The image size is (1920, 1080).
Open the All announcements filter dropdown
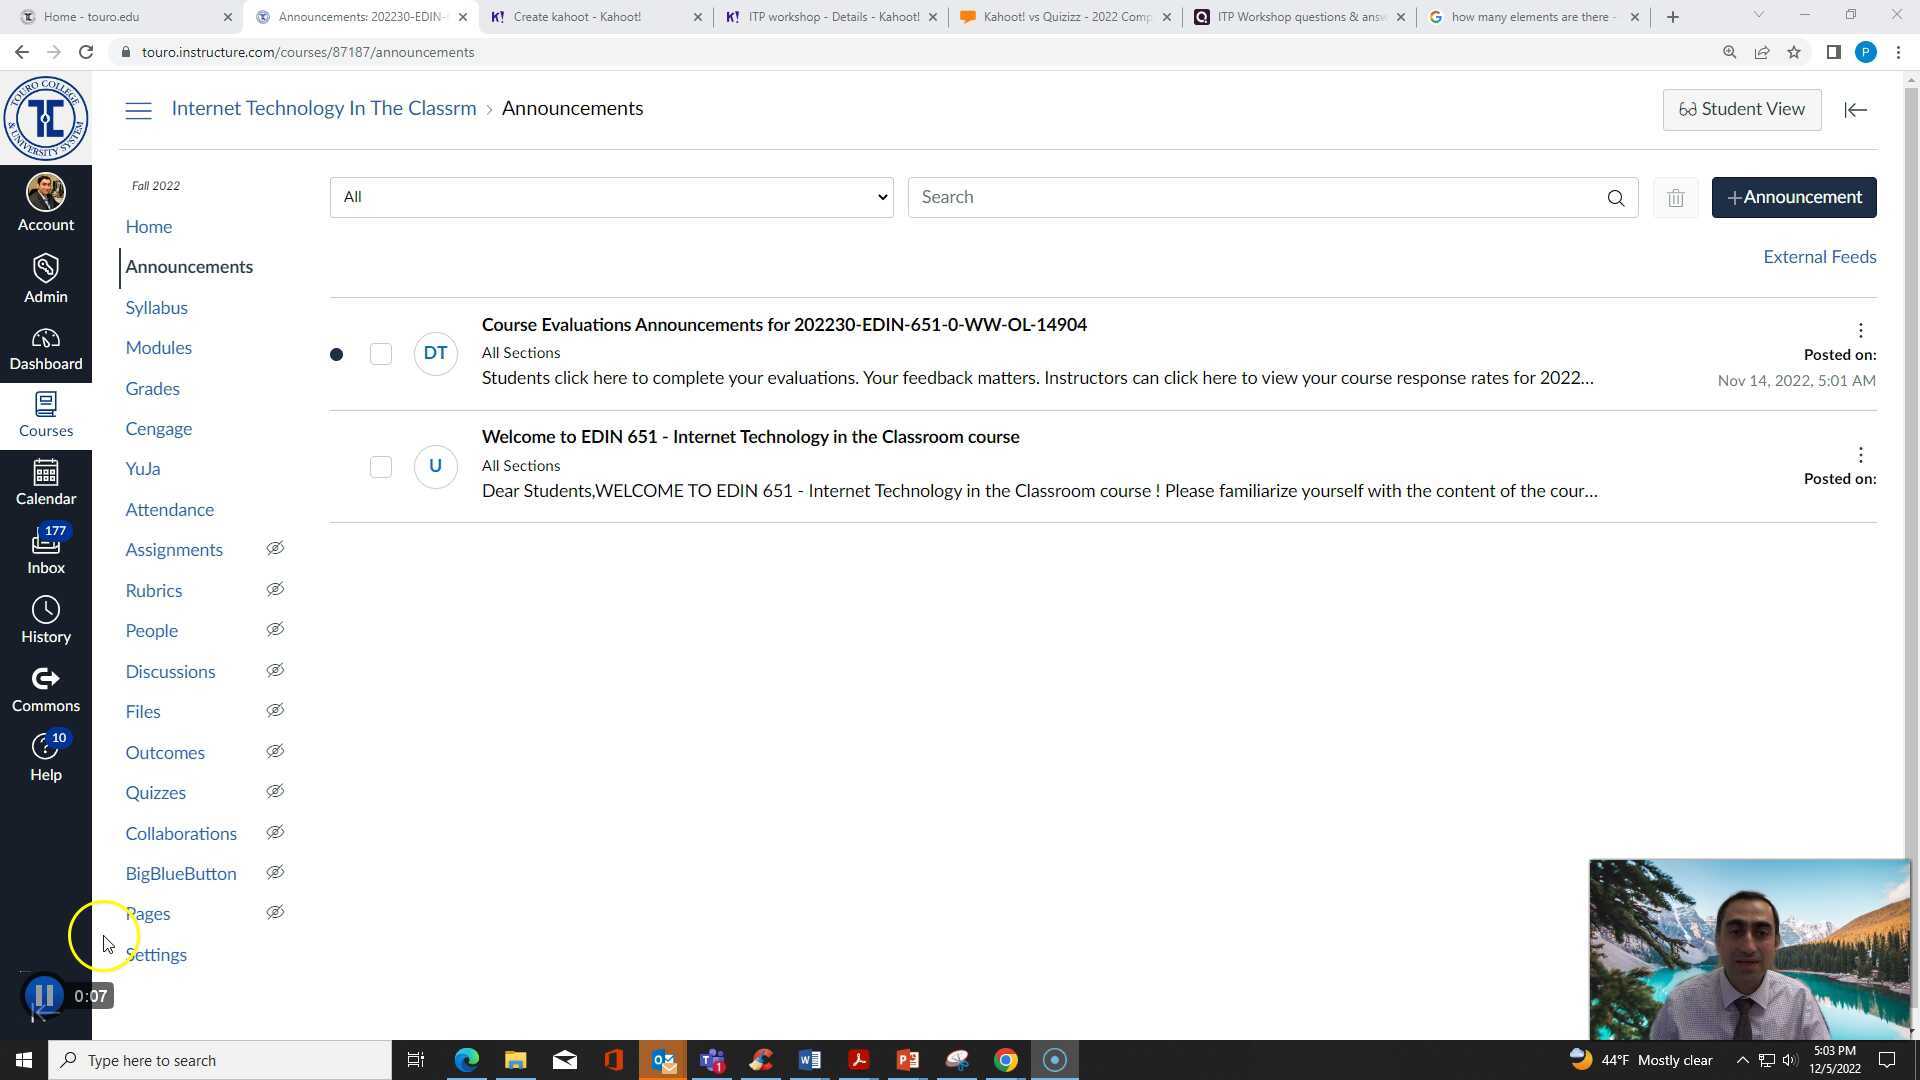[x=611, y=197]
